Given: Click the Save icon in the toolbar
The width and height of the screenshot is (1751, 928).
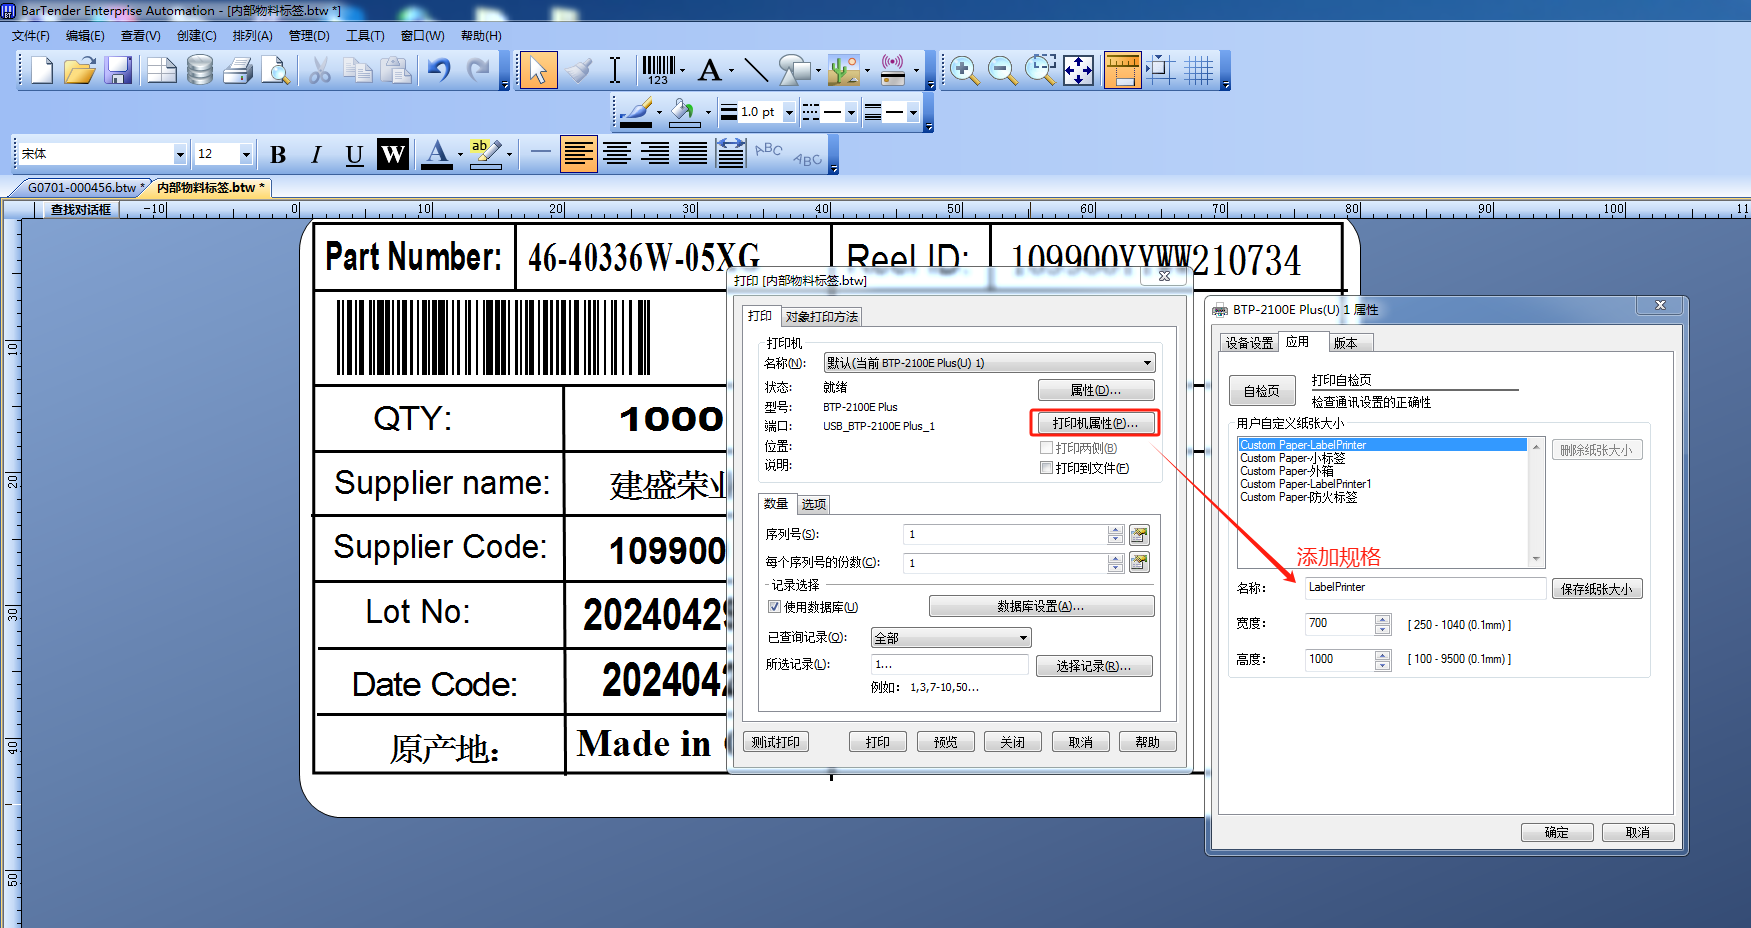Looking at the screenshot, I should (119, 70).
